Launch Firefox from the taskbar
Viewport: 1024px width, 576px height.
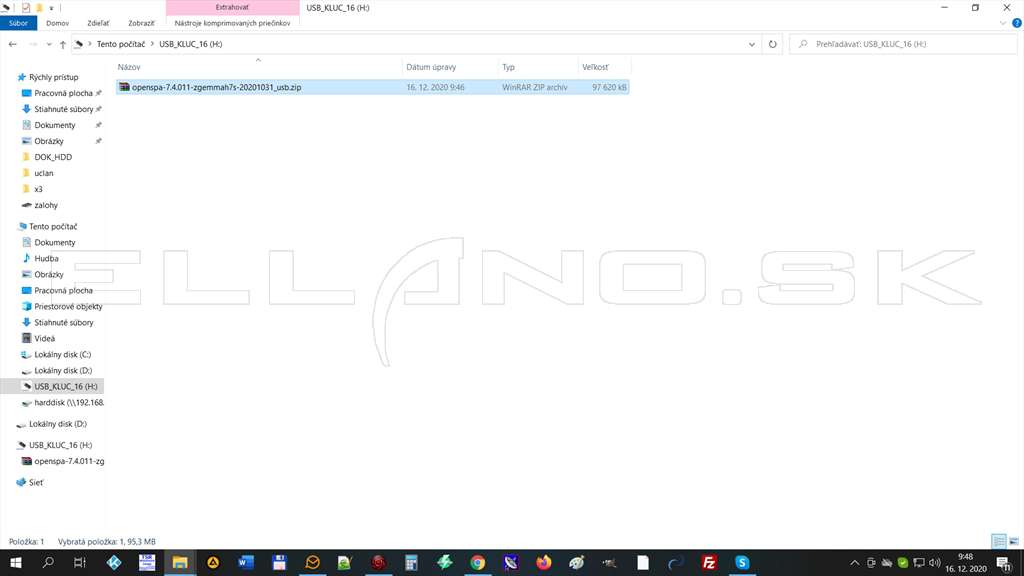543,562
